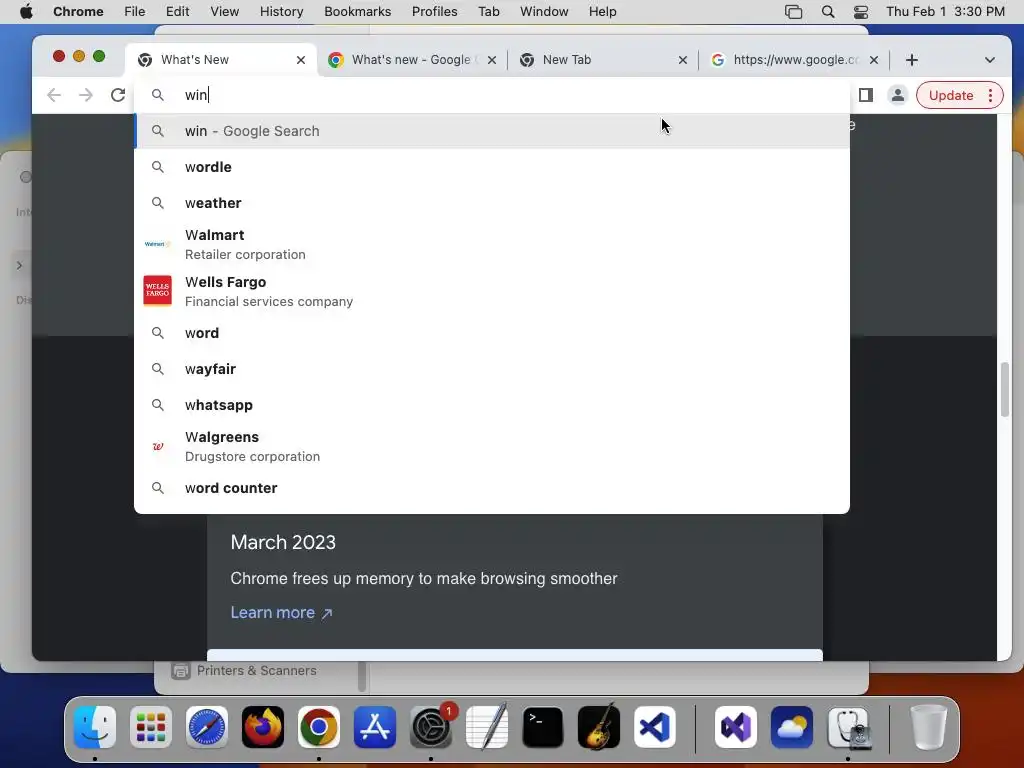Open the Trash in the dock
Image resolution: width=1024 pixels, height=768 pixels.
point(928,727)
